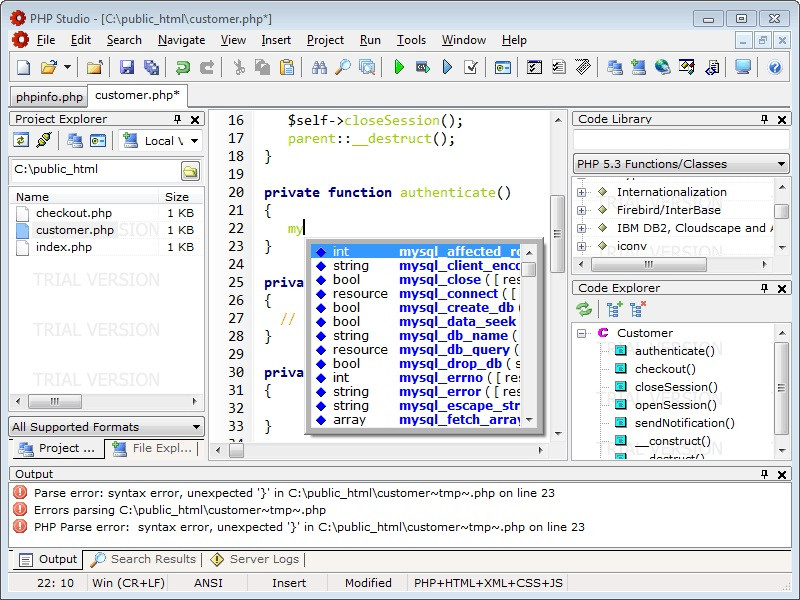The image size is (800, 600).
Task: Close the Code Library panel
Action: coord(782,119)
